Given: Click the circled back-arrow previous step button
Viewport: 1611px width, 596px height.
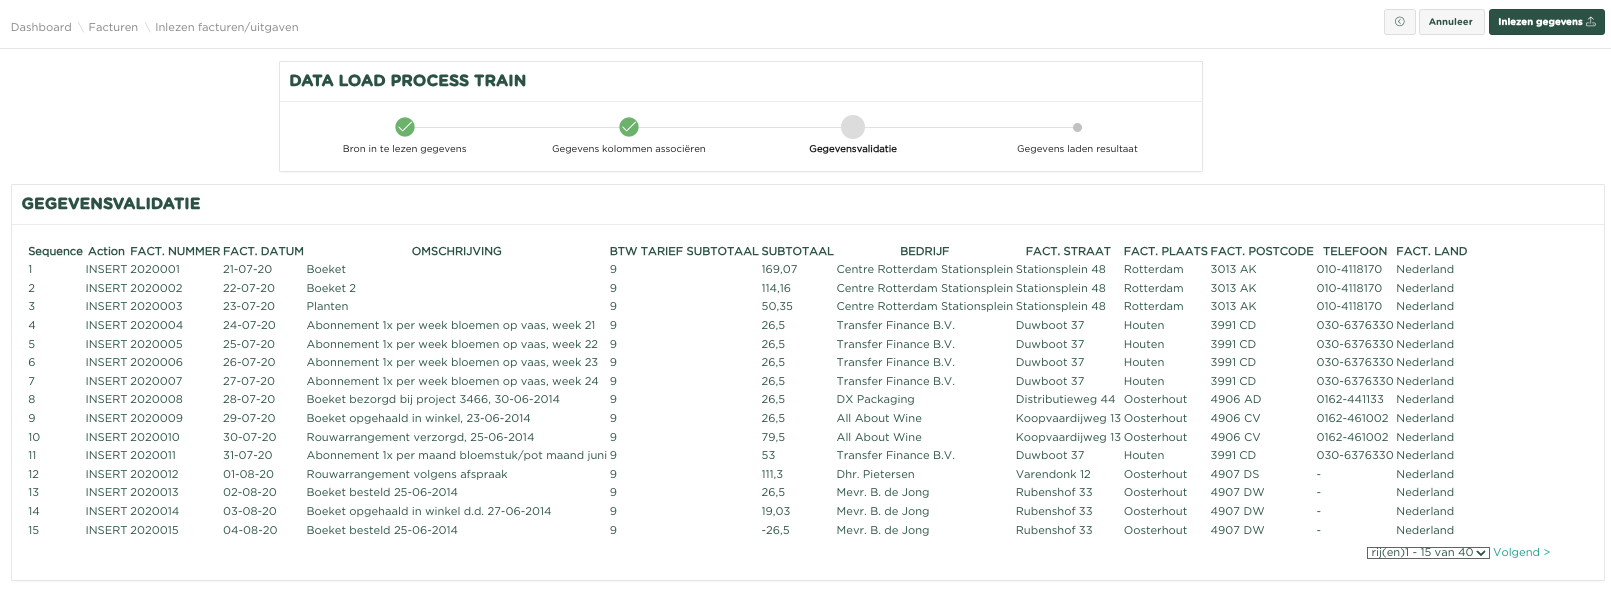Looking at the screenshot, I should point(1399,22).
